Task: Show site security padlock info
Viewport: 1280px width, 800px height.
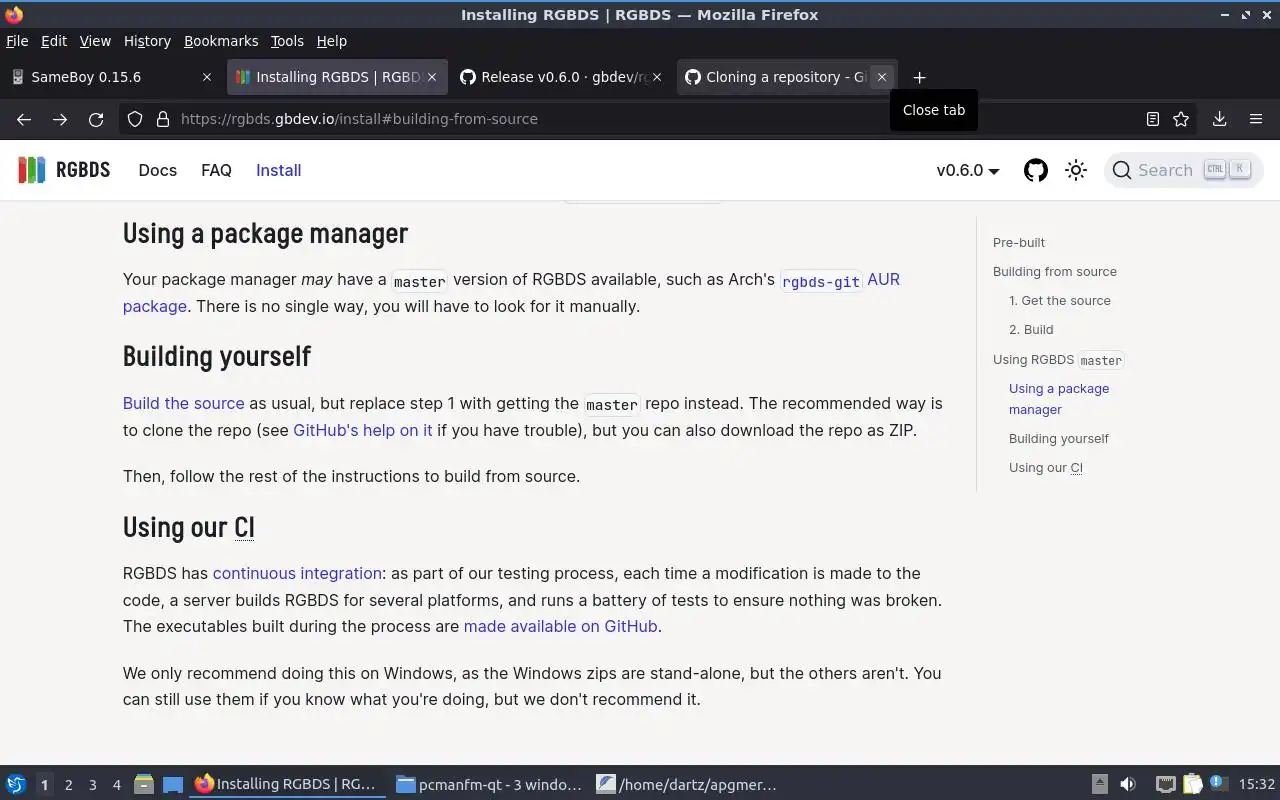Action: (162, 119)
